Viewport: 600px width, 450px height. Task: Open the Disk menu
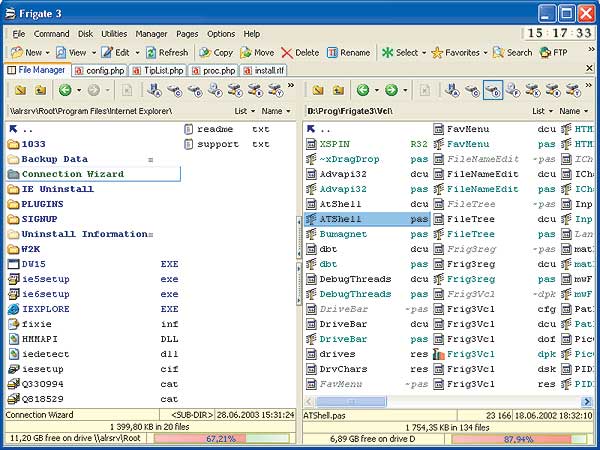tap(85, 34)
